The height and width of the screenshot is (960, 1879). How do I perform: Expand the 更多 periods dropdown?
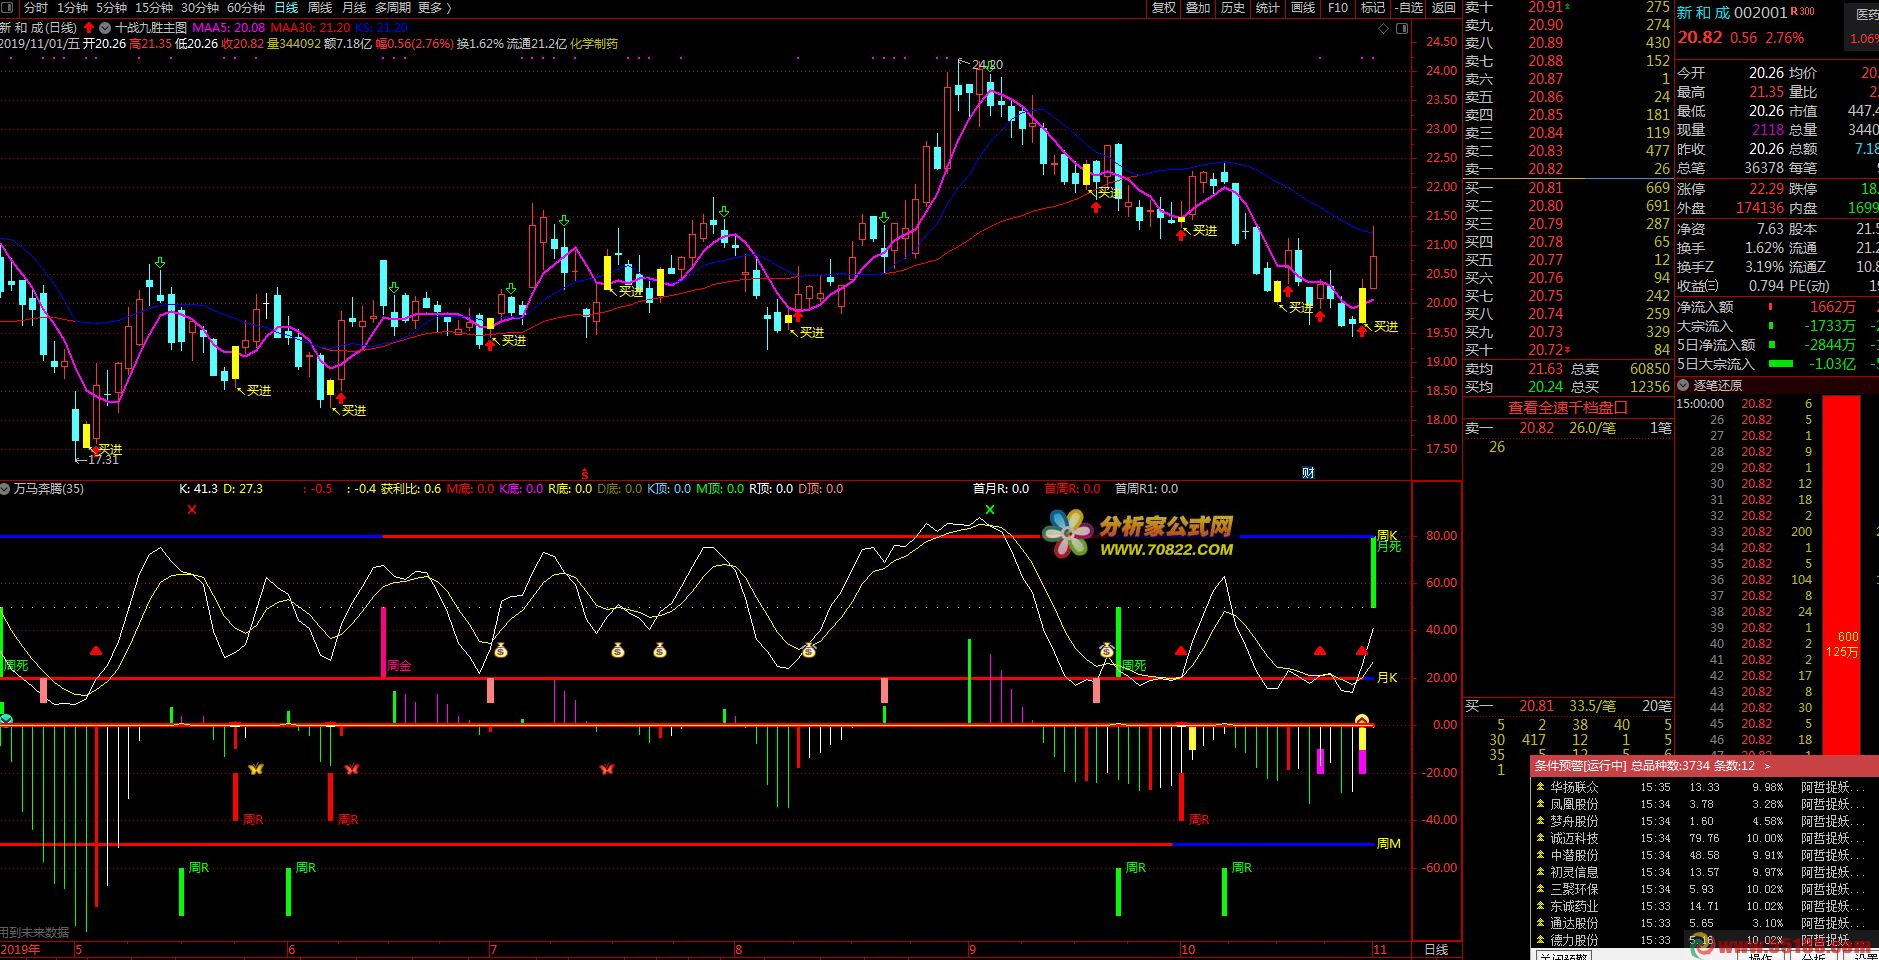tap(434, 7)
